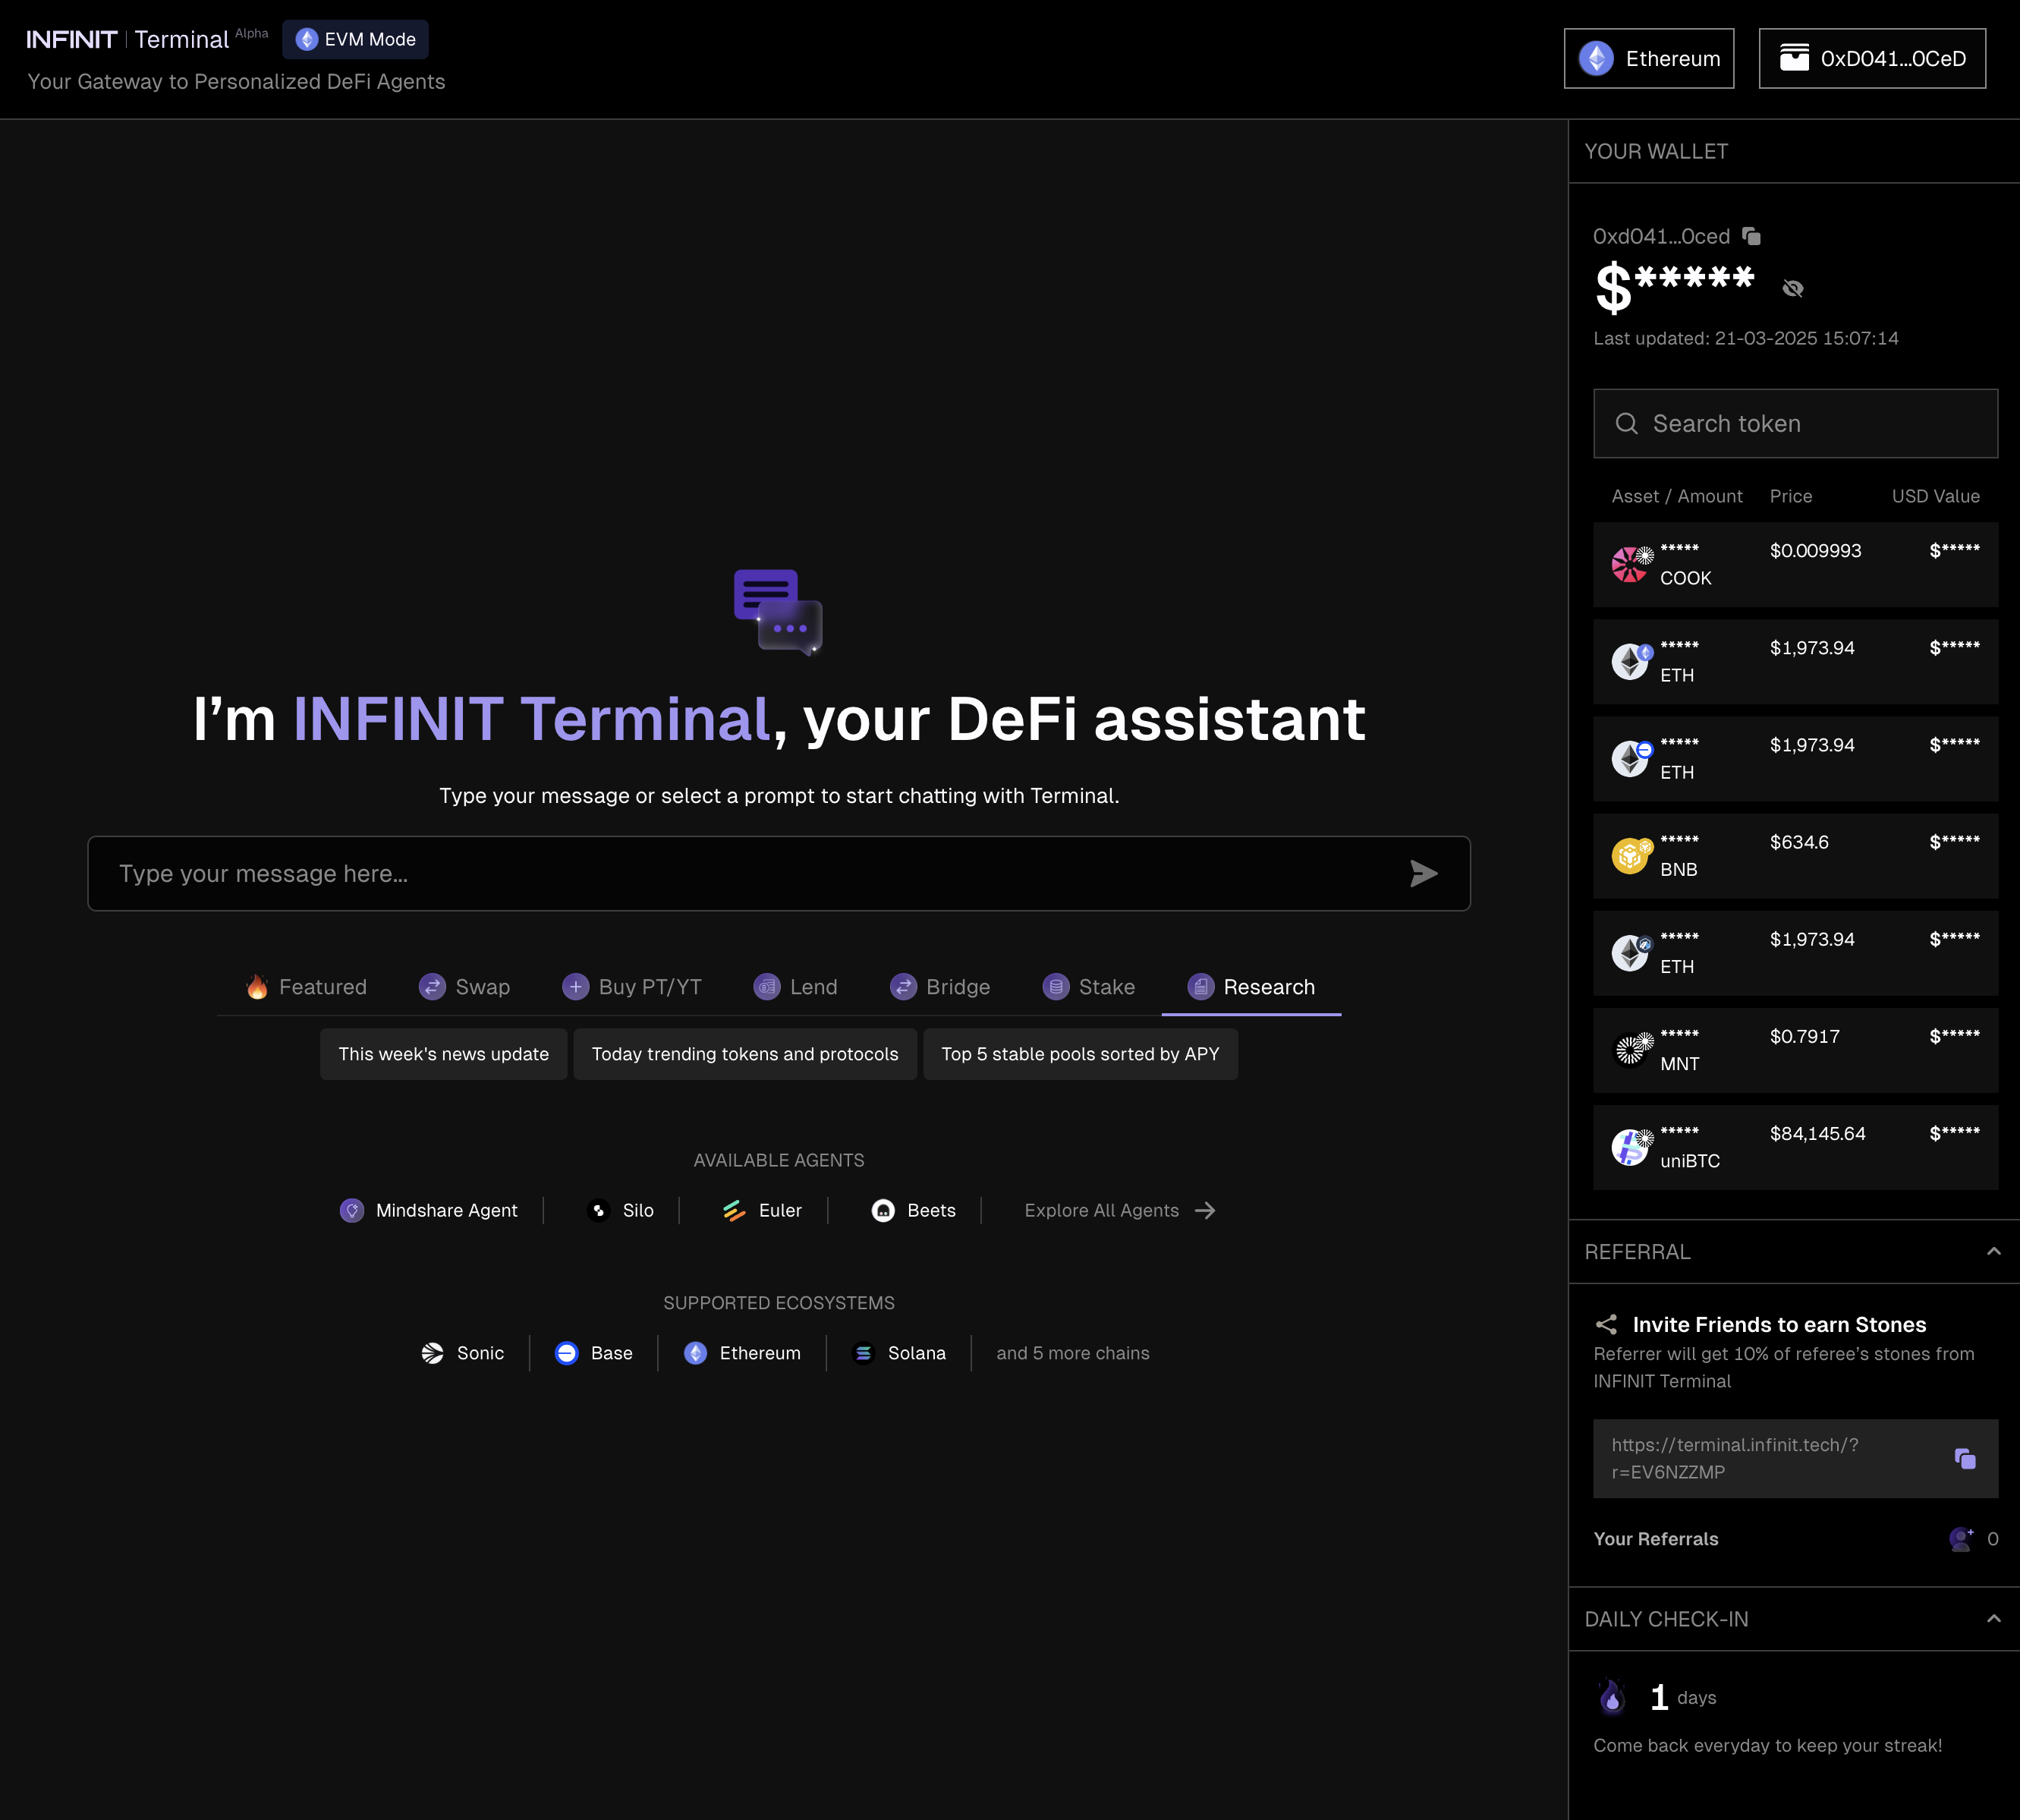
Task: Toggle EVM Mode switch
Action: (x=355, y=39)
